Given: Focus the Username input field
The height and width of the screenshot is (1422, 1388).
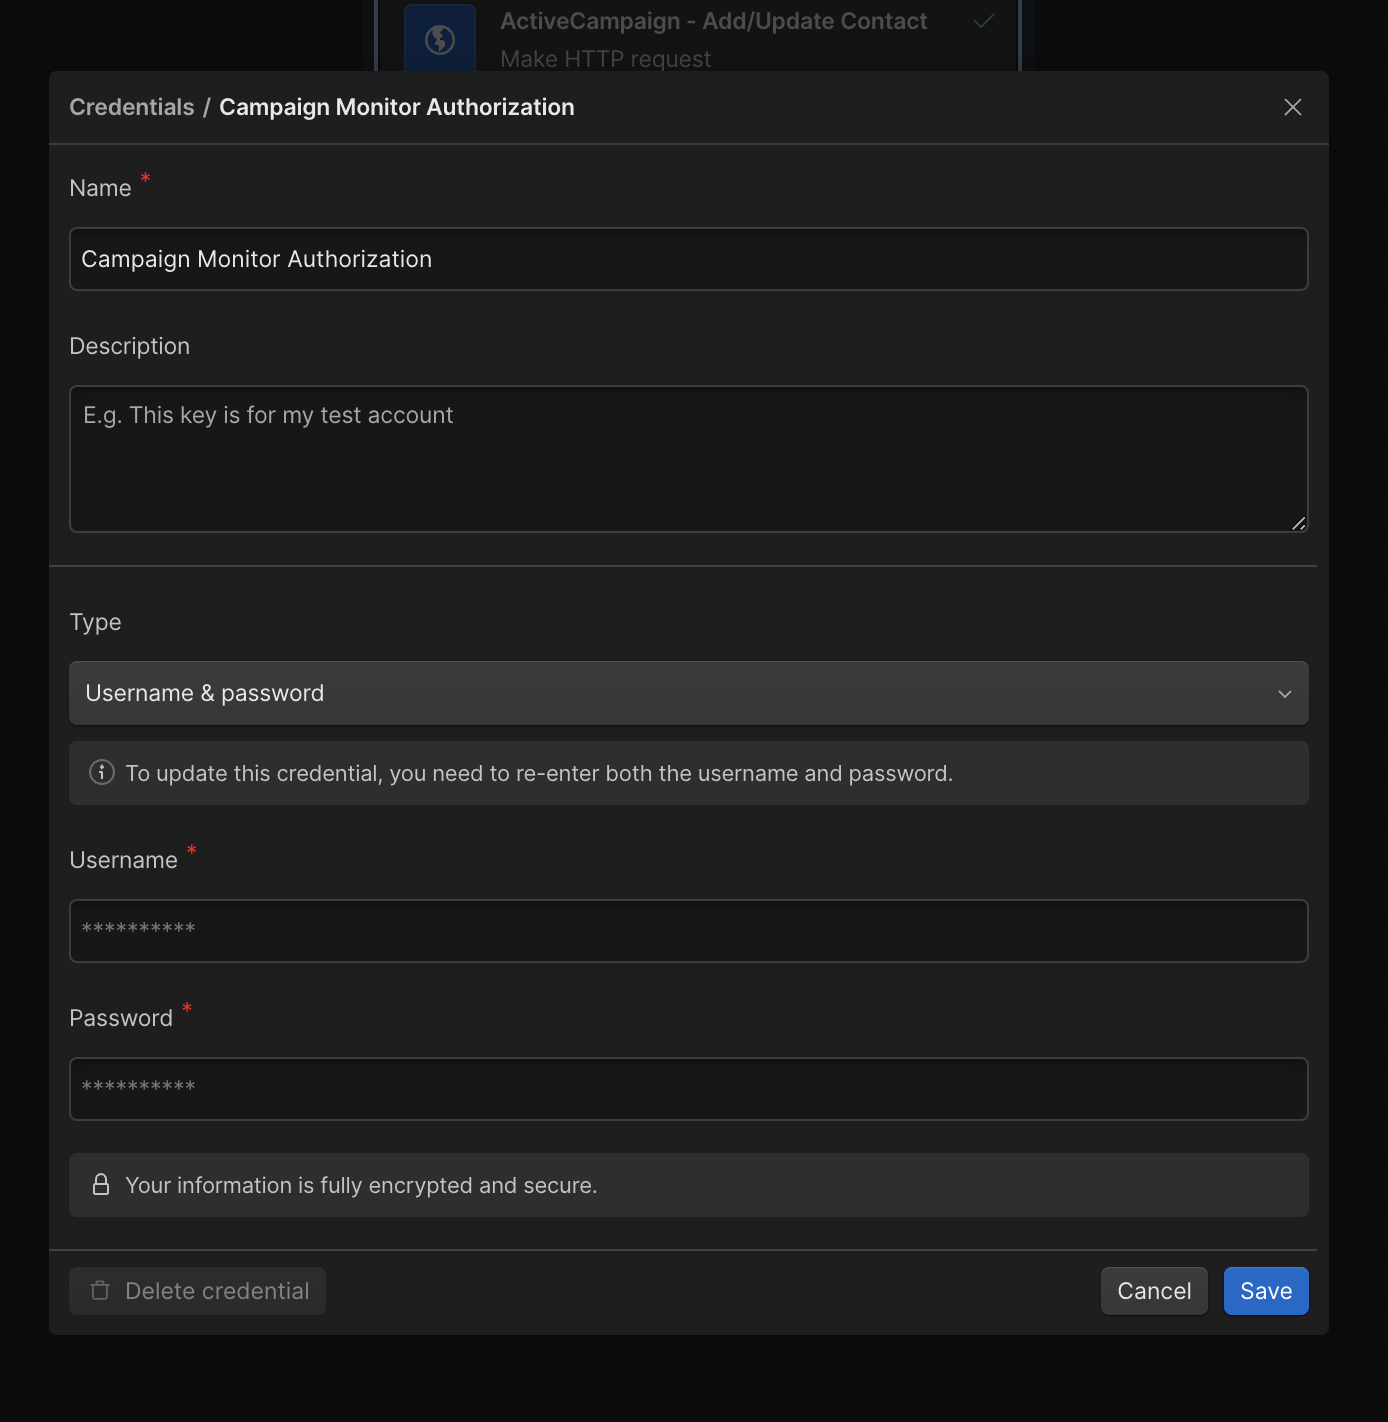Looking at the screenshot, I should point(688,931).
